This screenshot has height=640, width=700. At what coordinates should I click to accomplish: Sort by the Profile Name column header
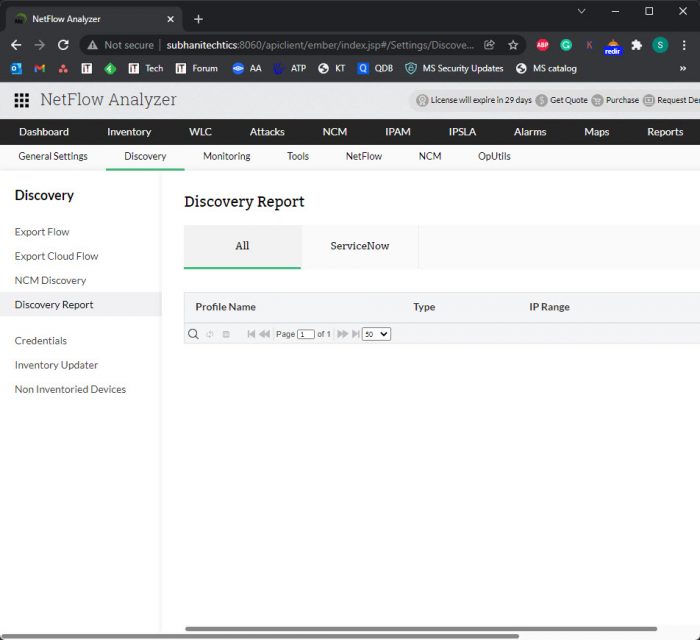[x=225, y=307]
